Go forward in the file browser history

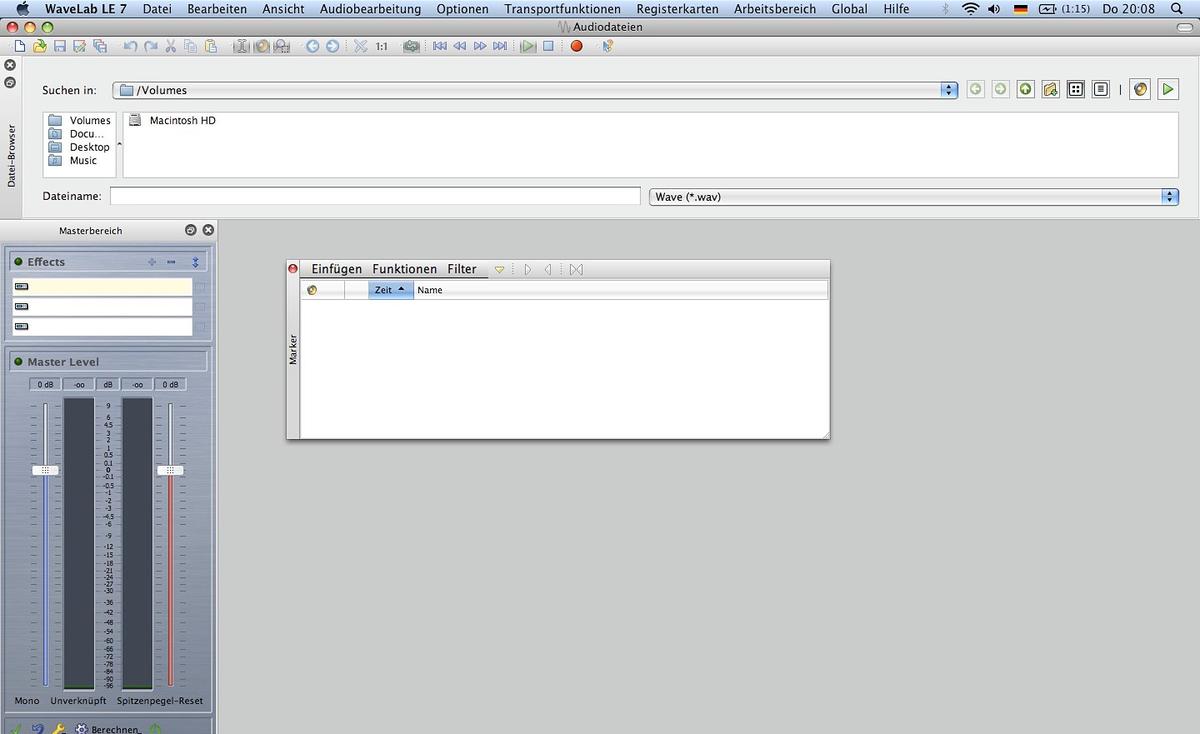[1000, 89]
